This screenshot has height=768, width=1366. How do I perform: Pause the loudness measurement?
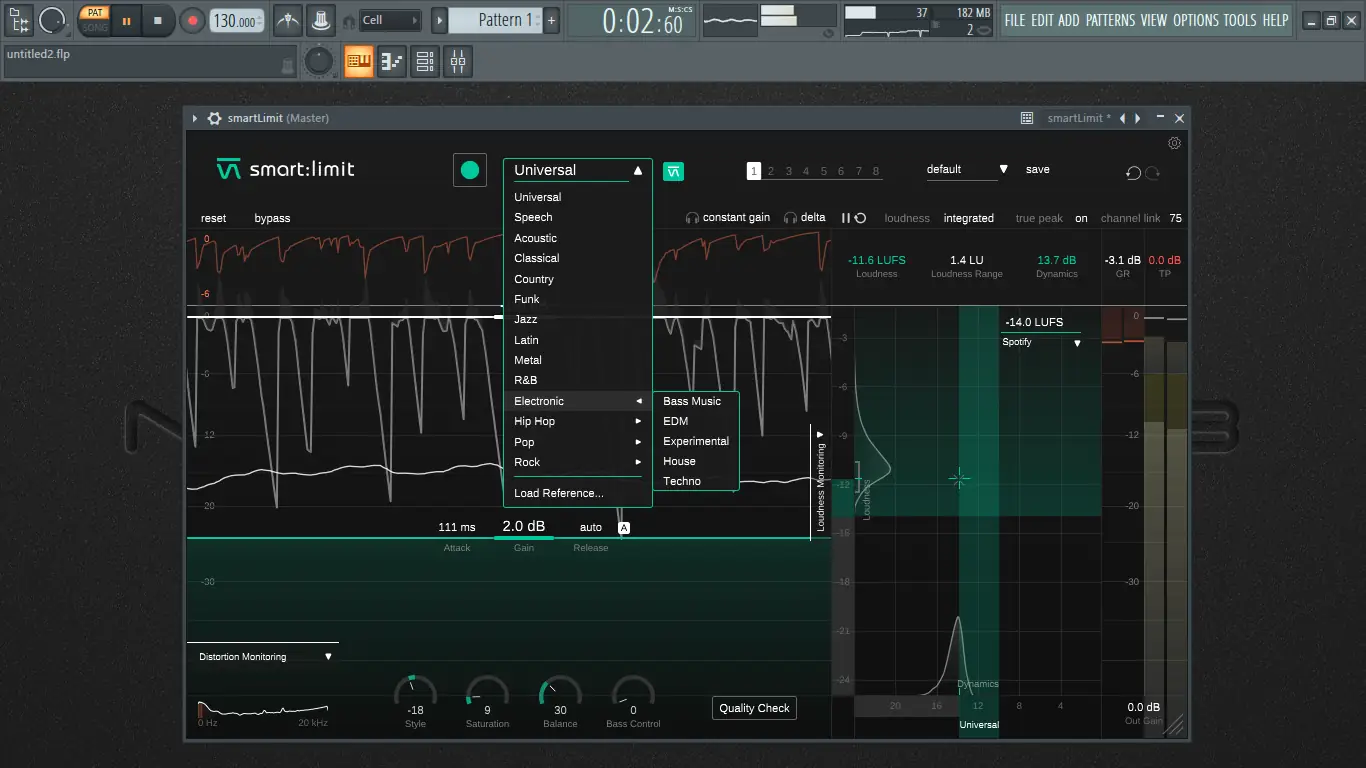[845, 218]
